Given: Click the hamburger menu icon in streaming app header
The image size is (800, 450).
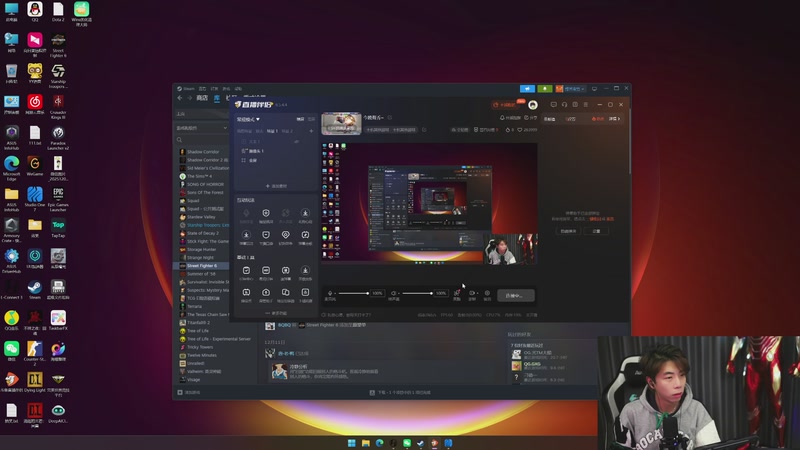Looking at the screenshot, I should click(586, 105).
